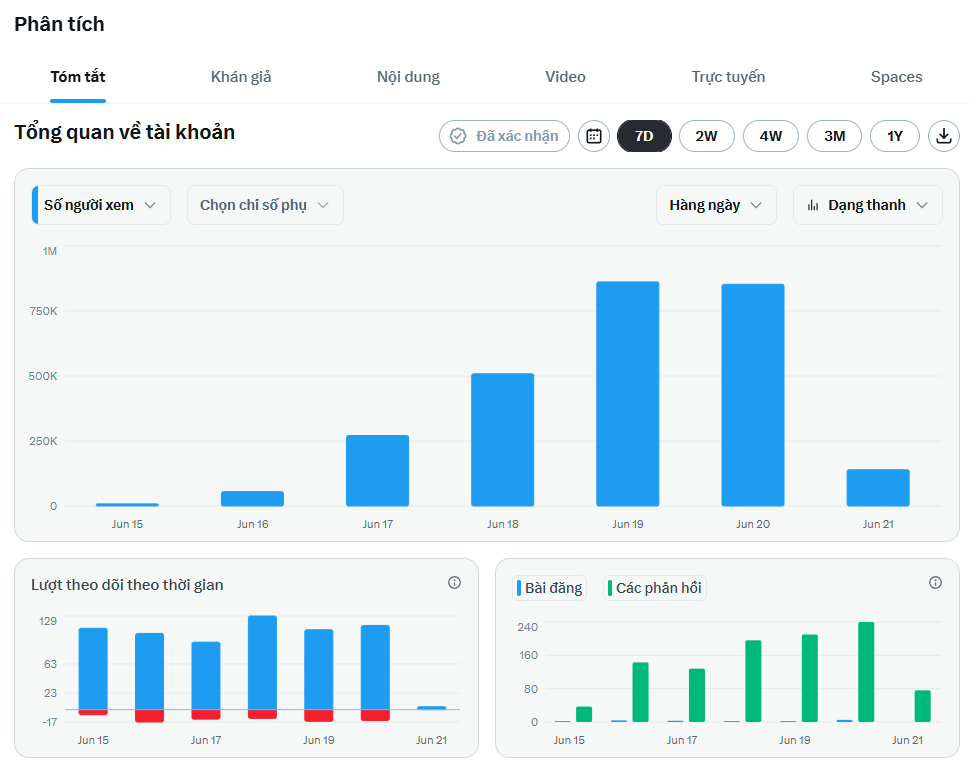Image resolution: width=970 pixels, height=760 pixels.
Task: Click the green Jun 15 replies bar
Action: click(584, 714)
